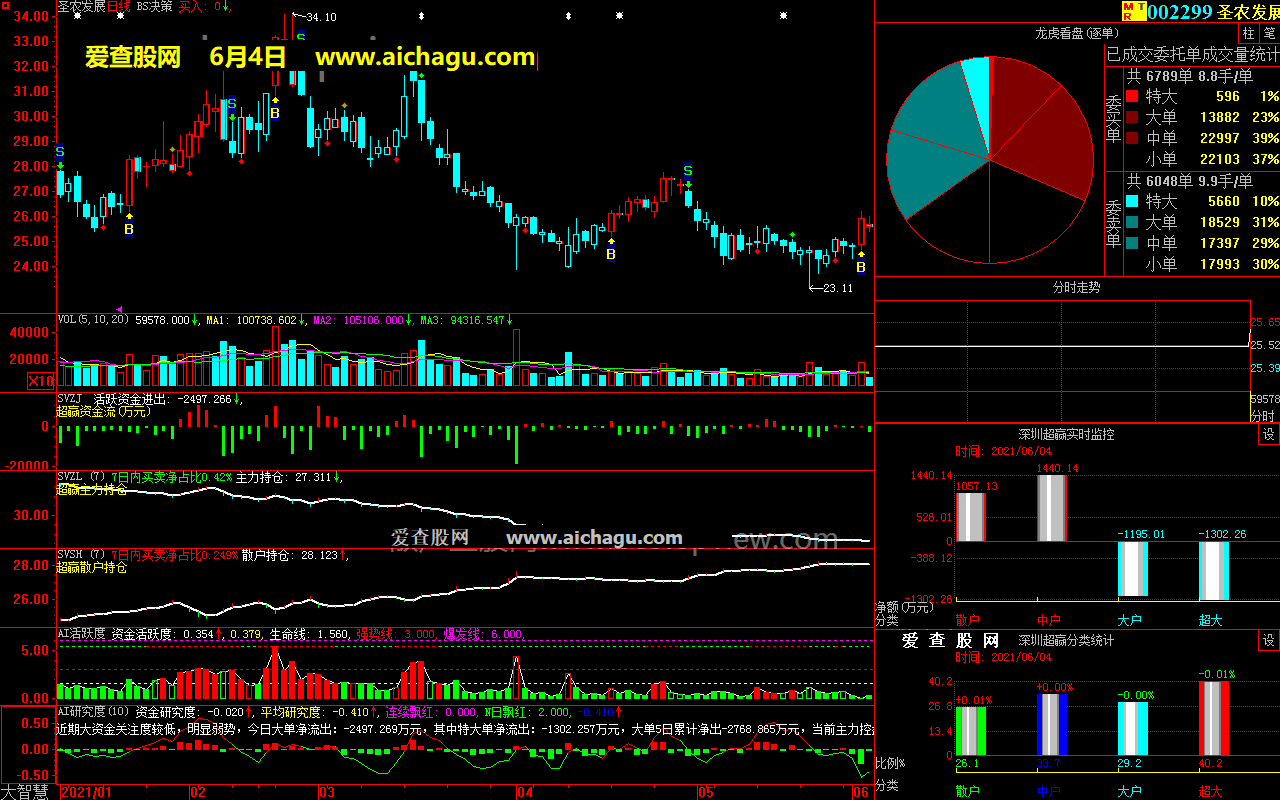Open 设 settings for 深圳超赢分类统计

click(1268, 640)
